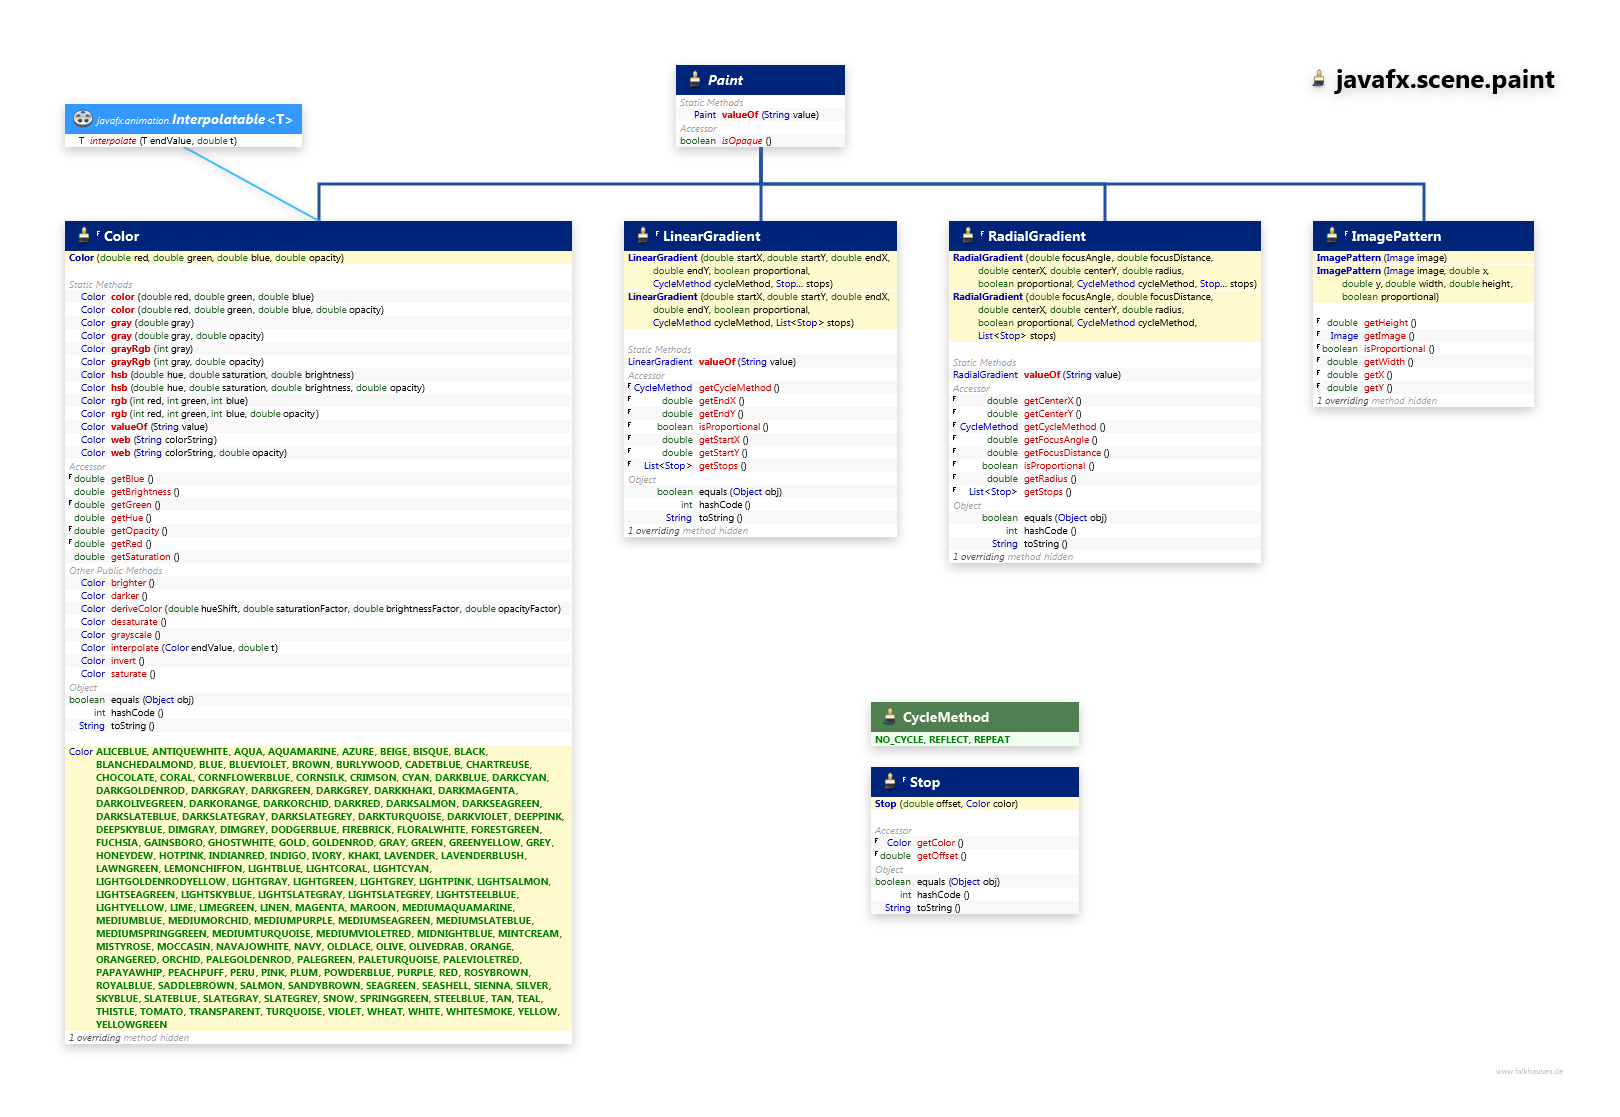Click the Paint class icon

pyautogui.click(x=694, y=80)
